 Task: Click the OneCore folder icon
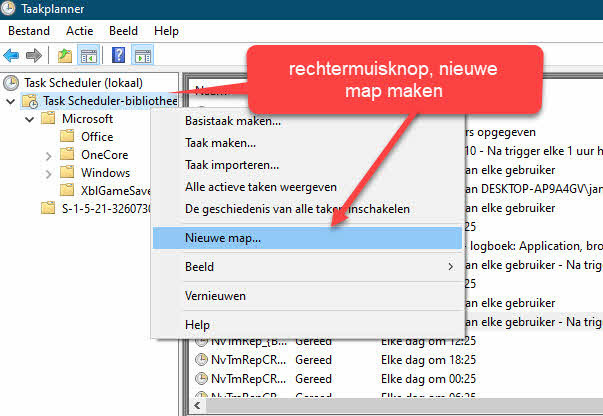[67, 154]
